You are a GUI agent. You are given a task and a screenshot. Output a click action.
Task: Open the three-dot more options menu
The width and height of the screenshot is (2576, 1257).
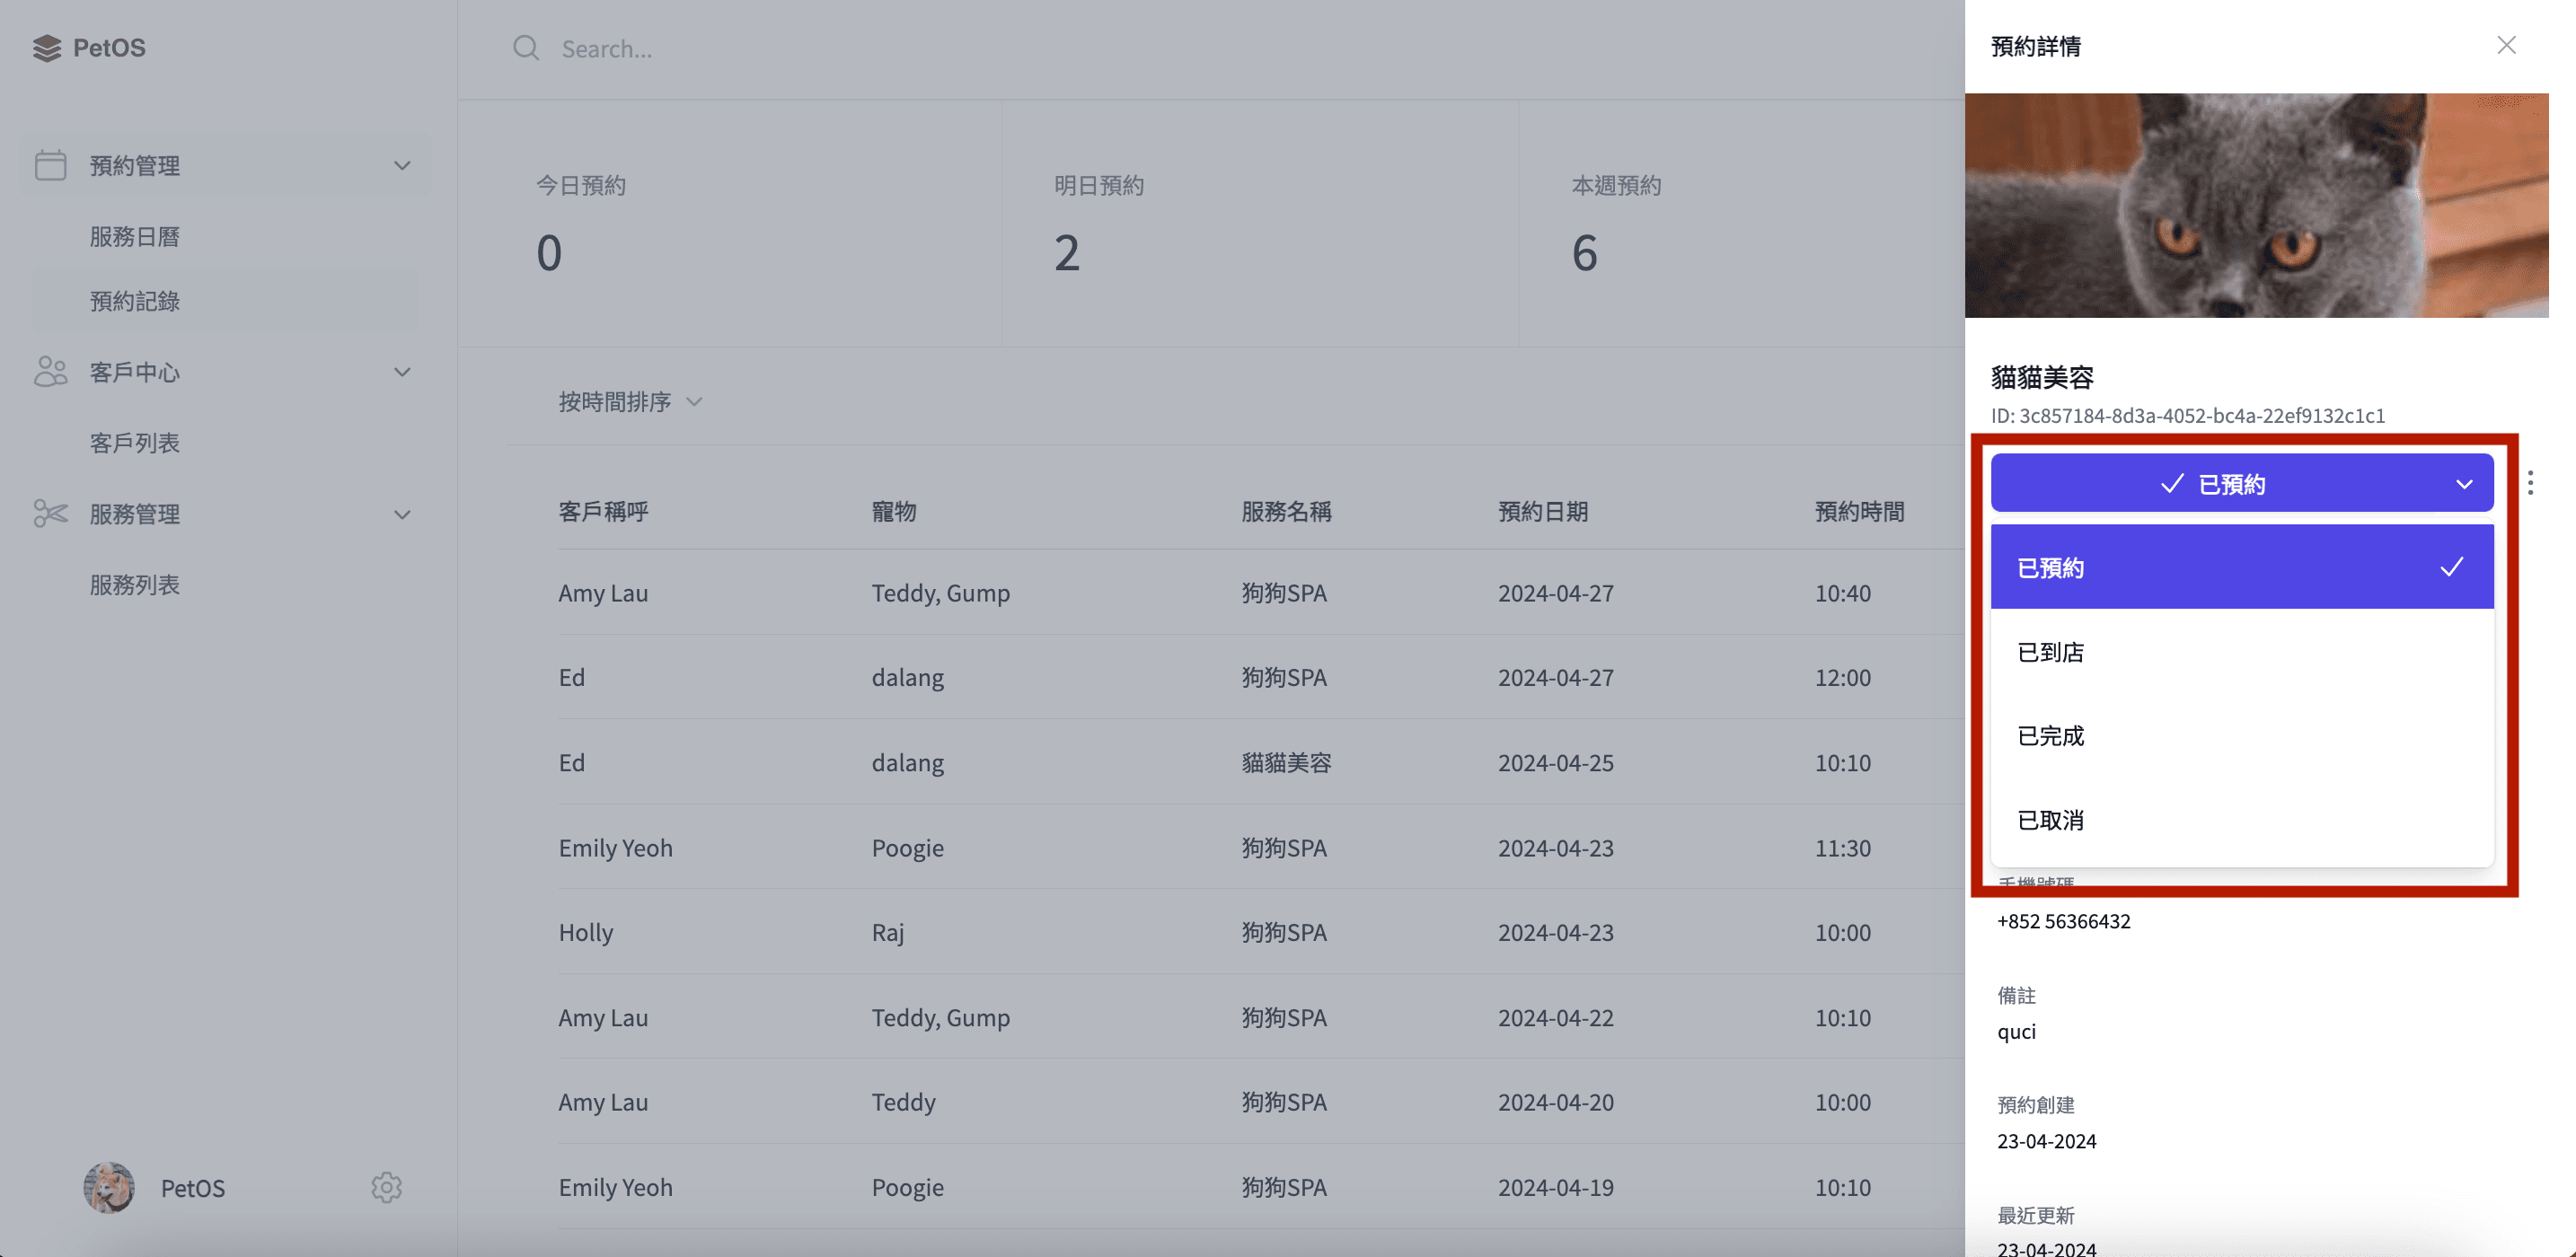click(2530, 483)
